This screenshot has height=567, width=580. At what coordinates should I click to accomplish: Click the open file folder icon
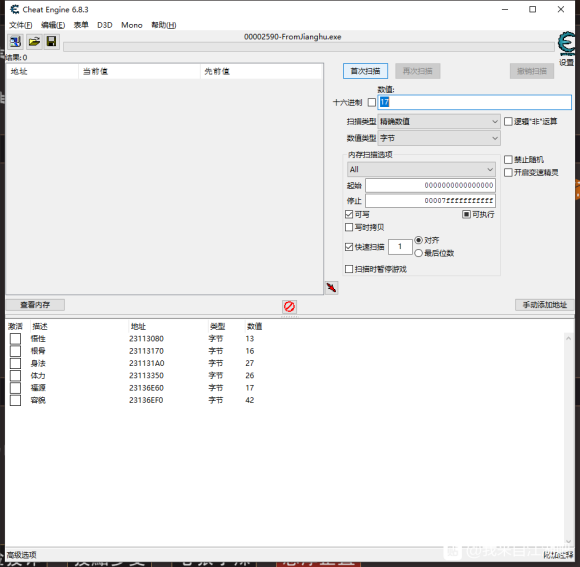pos(34,41)
